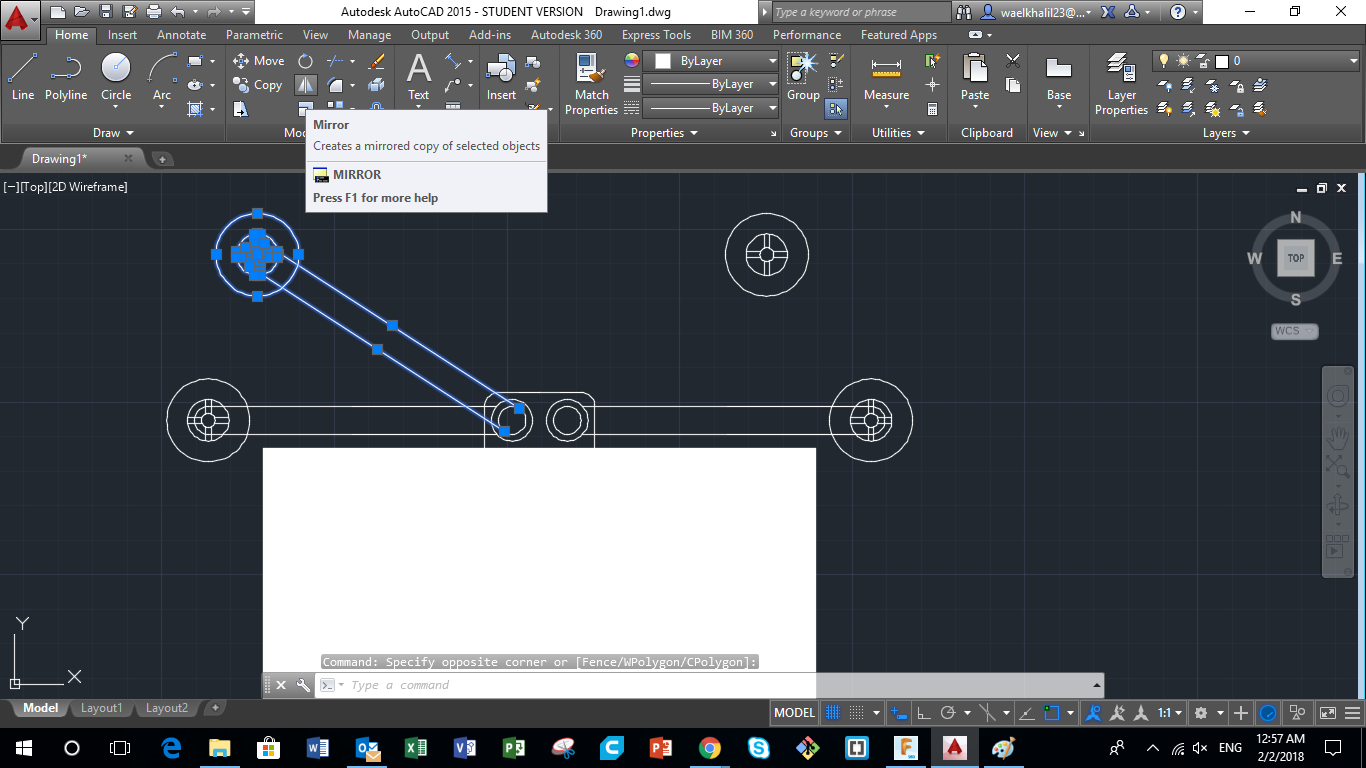Click the Mirror tool icon
This screenshot has height=768, width=1366.
(306, 85)
